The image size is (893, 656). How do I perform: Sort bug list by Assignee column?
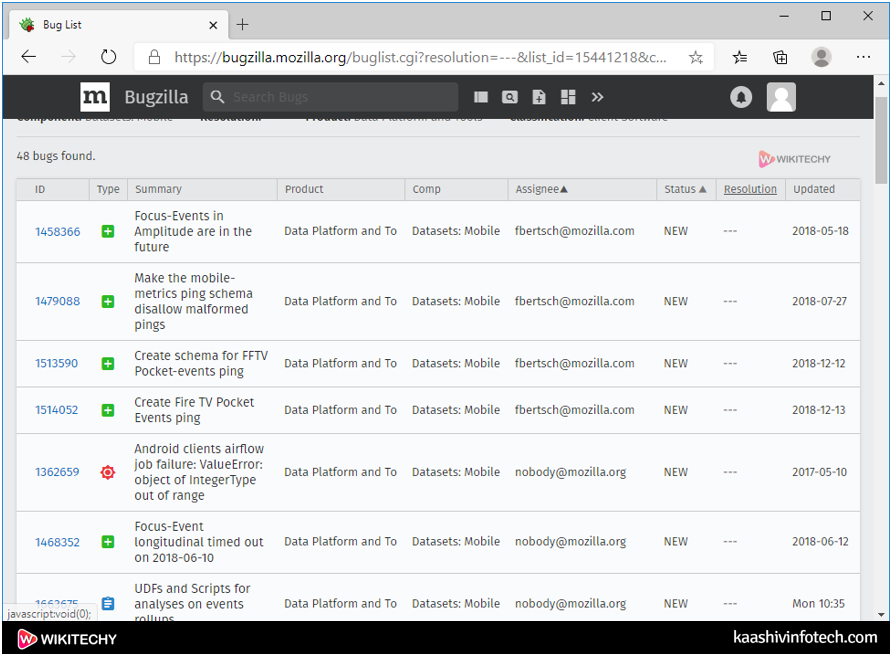click(541, 189)
